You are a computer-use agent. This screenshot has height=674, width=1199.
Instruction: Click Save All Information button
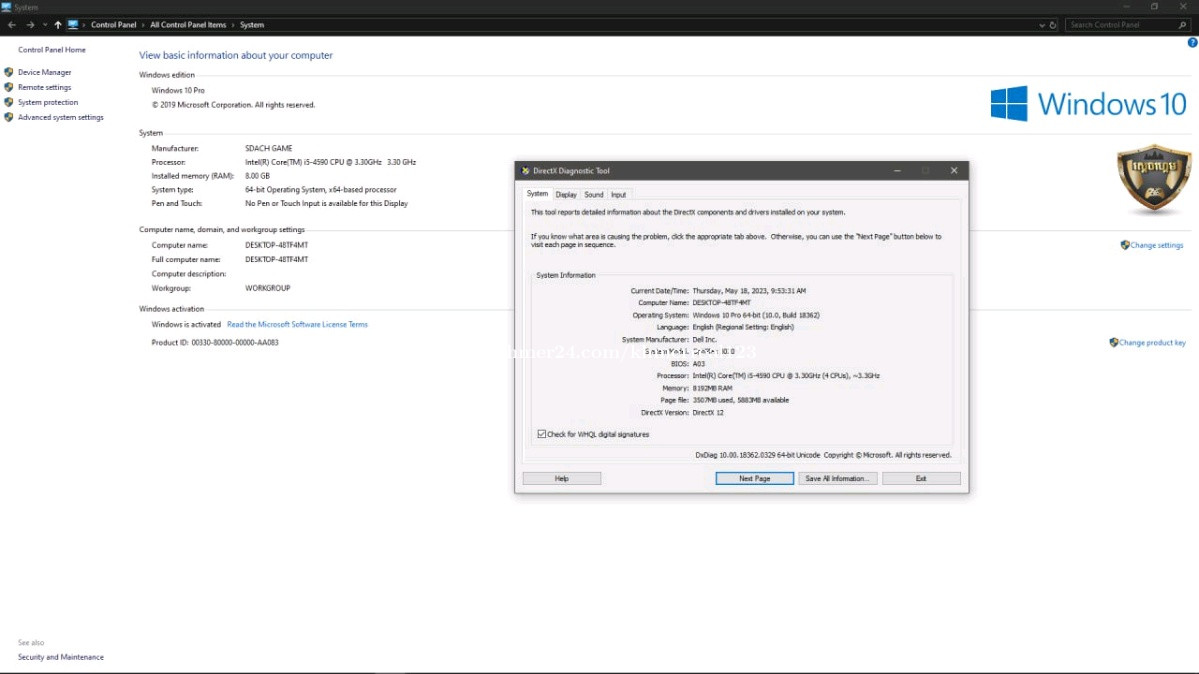(x=837, y=478)
